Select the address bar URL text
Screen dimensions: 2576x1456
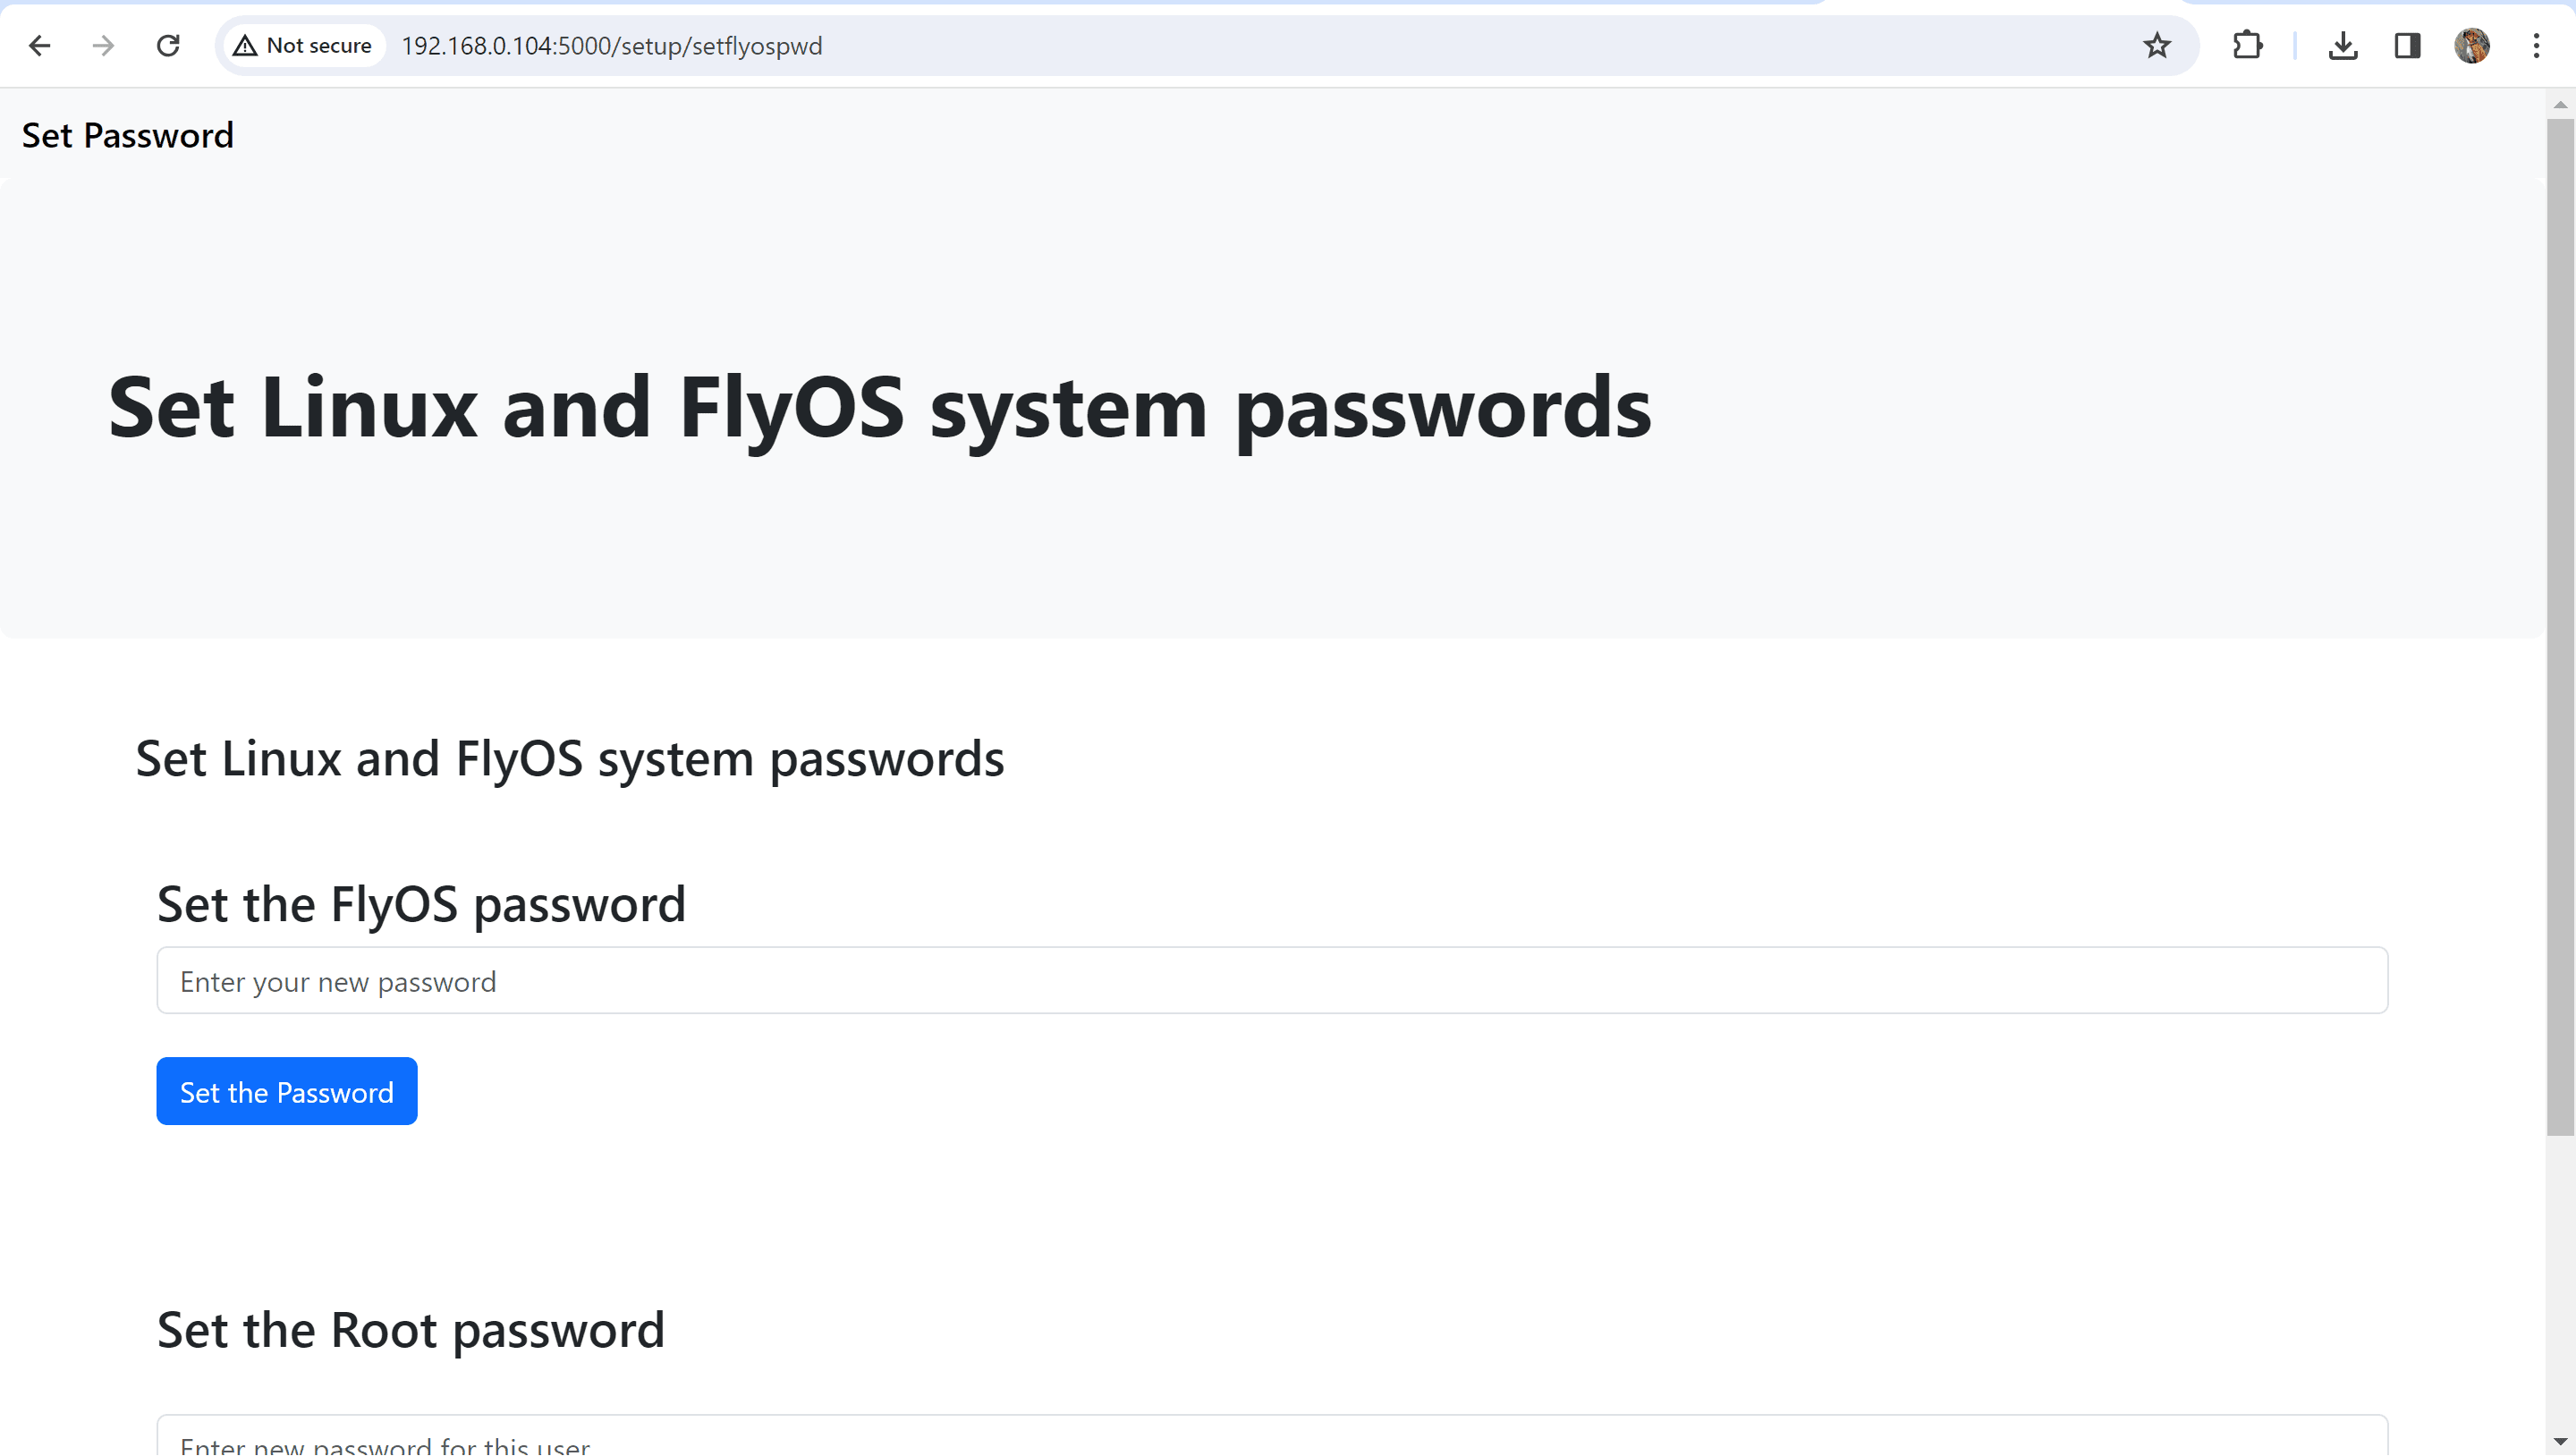pos(611,46)
